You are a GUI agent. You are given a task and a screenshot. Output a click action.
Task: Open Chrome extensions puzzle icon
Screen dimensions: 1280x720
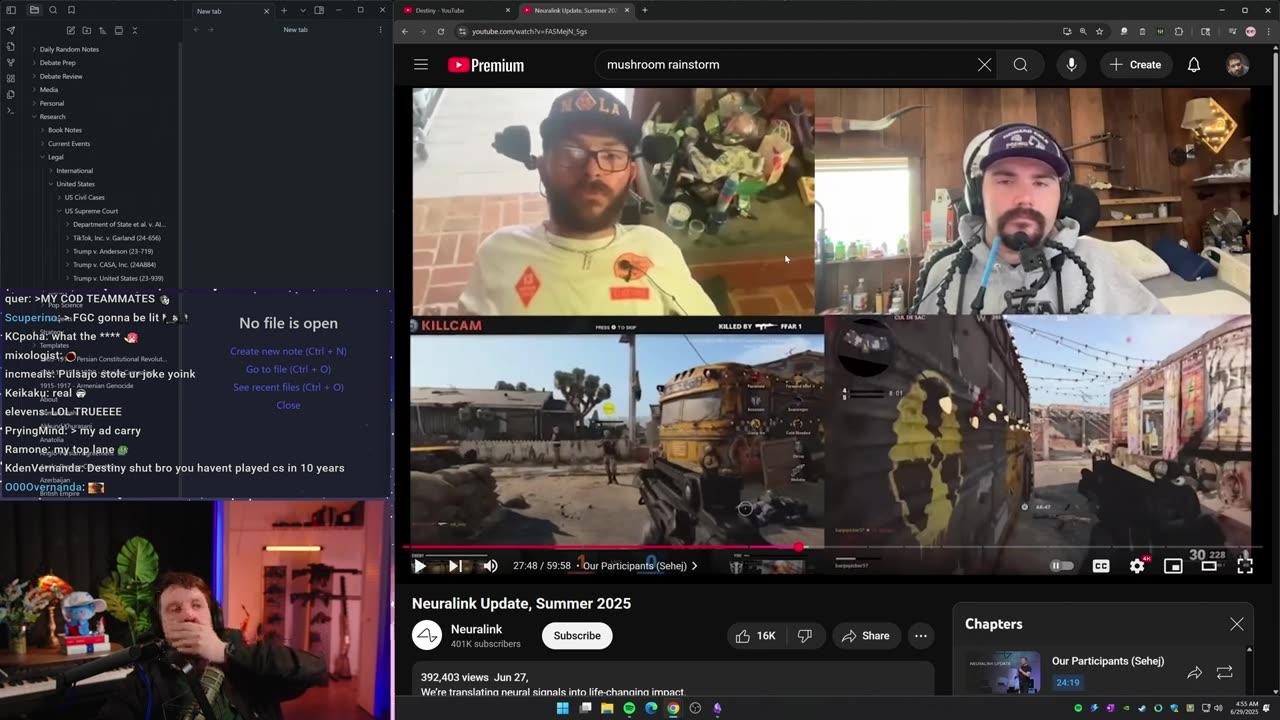point(1178,31)
